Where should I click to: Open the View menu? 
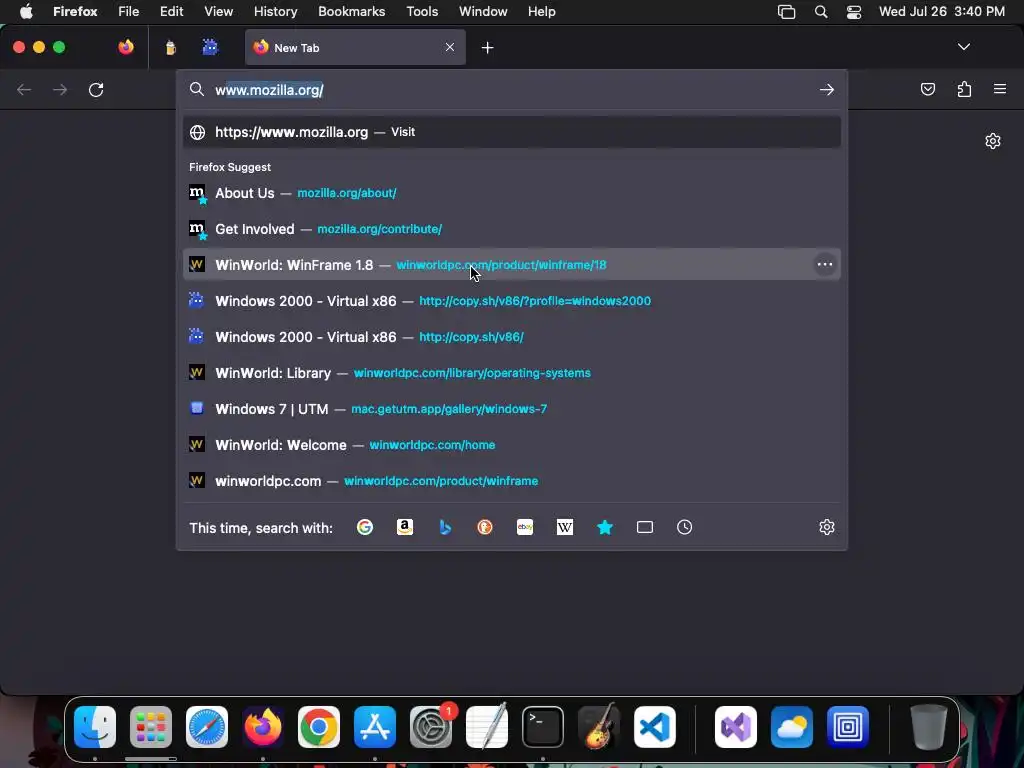pyautogui.click(x=218, y=12)
